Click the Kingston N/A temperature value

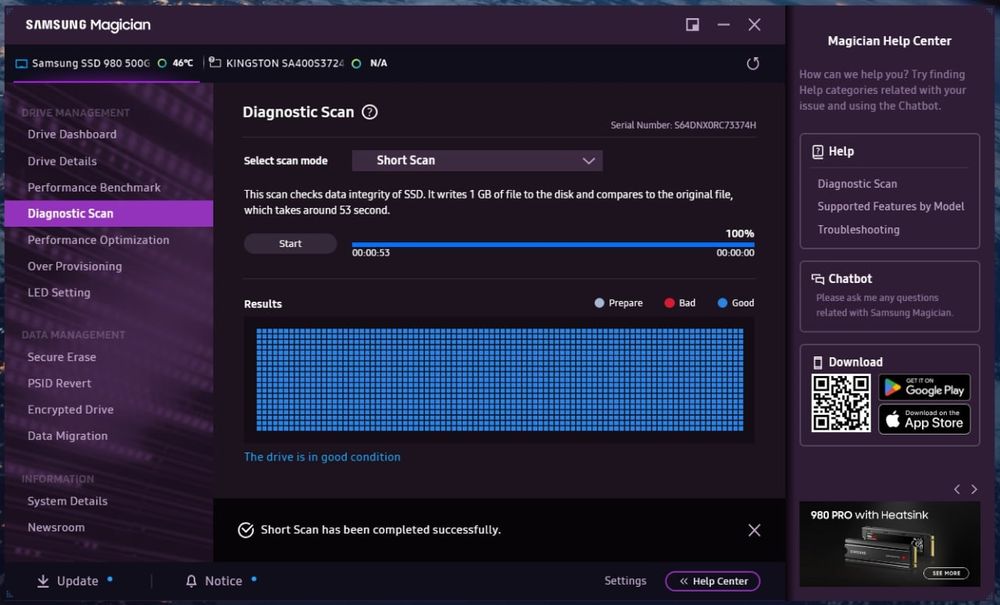coord(378,63)
